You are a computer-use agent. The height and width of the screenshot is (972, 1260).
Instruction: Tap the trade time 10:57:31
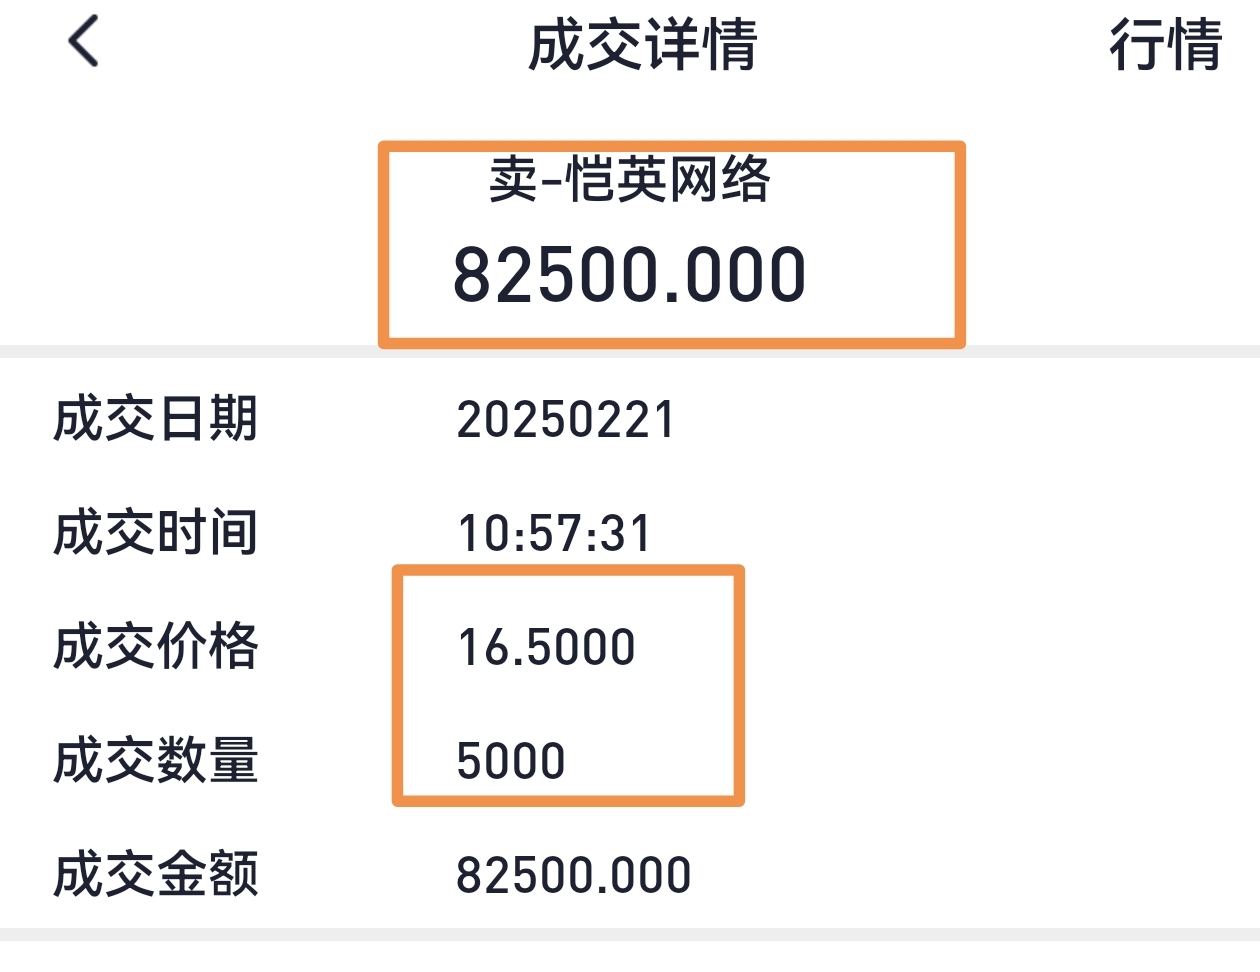pyautogui.click(x=554, y=534)
